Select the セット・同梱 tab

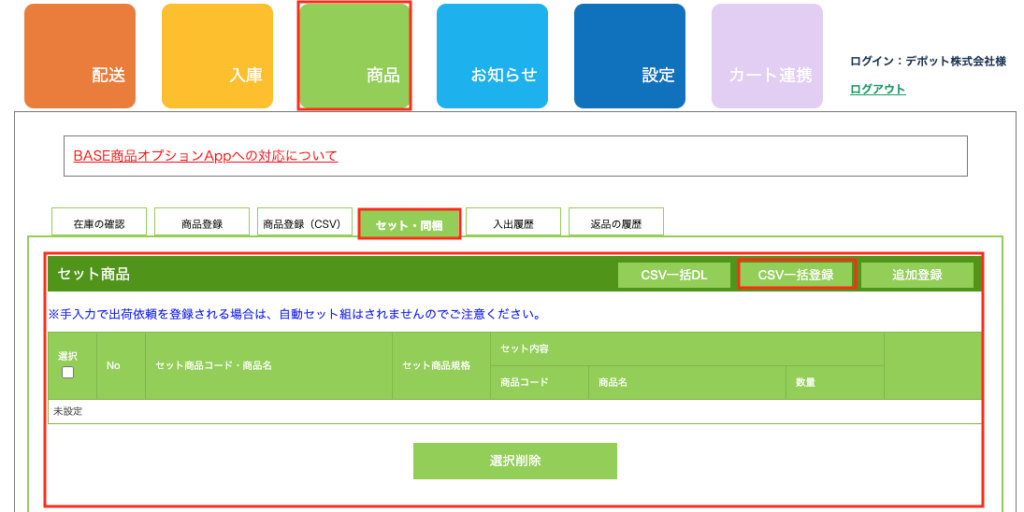point(409,224)
